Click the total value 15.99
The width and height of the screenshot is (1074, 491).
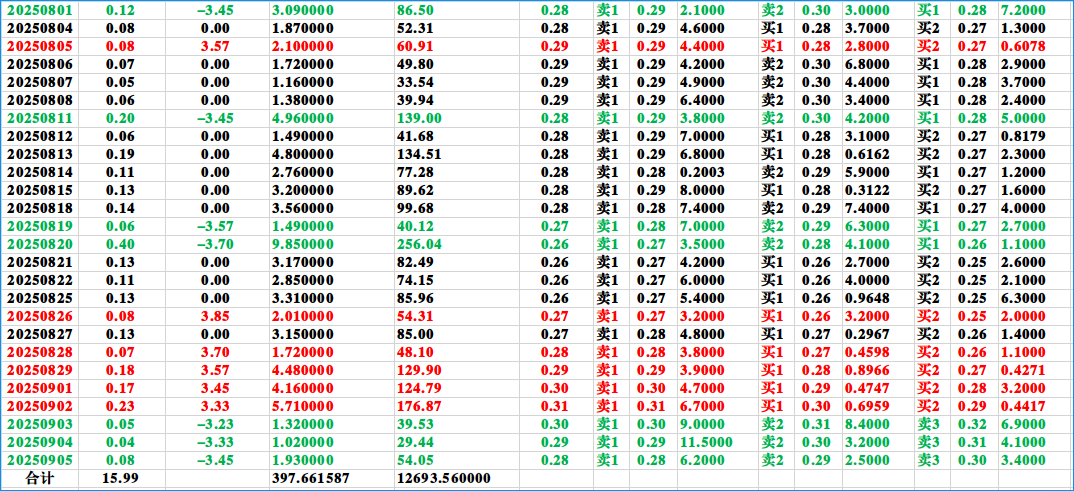click(x=123, y=478)
